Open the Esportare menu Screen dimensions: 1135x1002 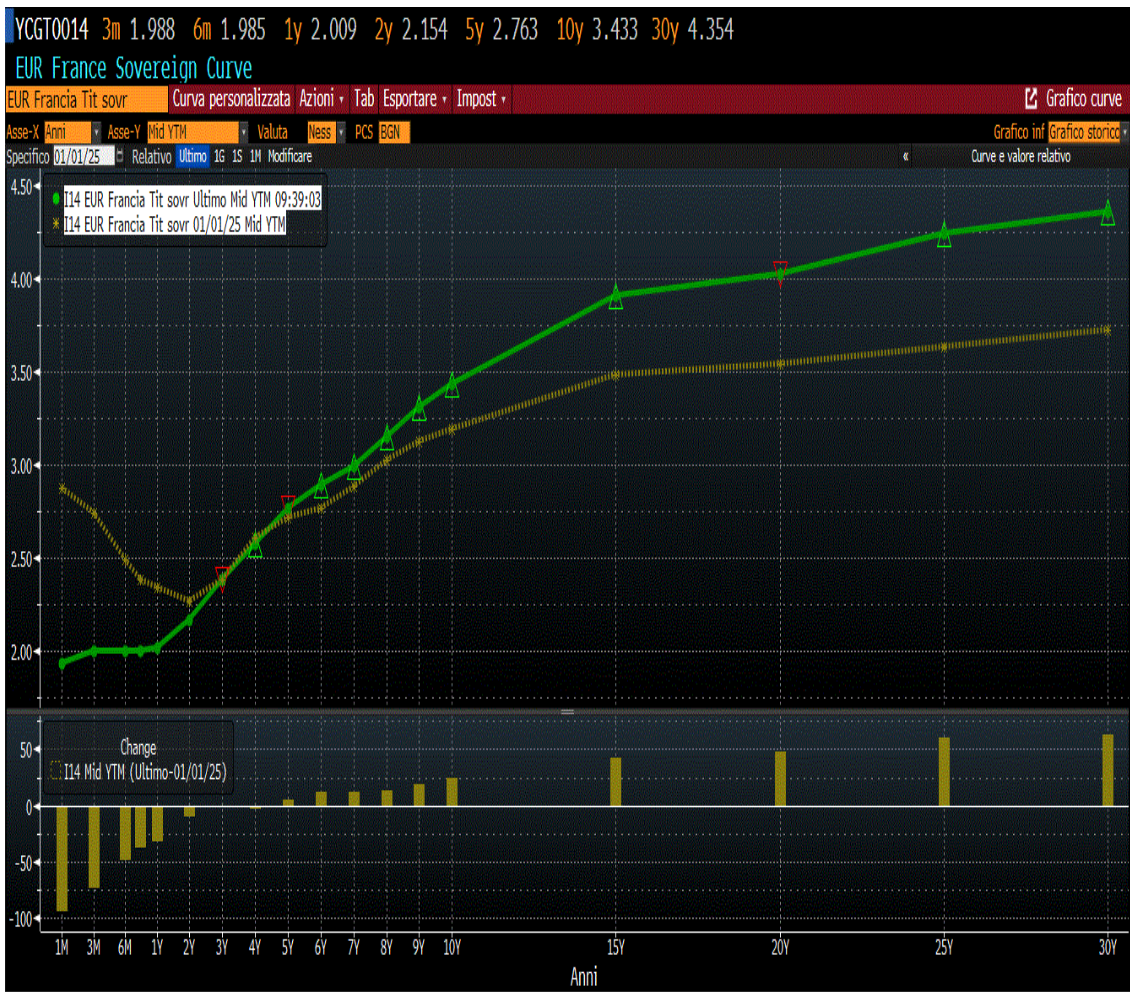(x=415, y=98)
